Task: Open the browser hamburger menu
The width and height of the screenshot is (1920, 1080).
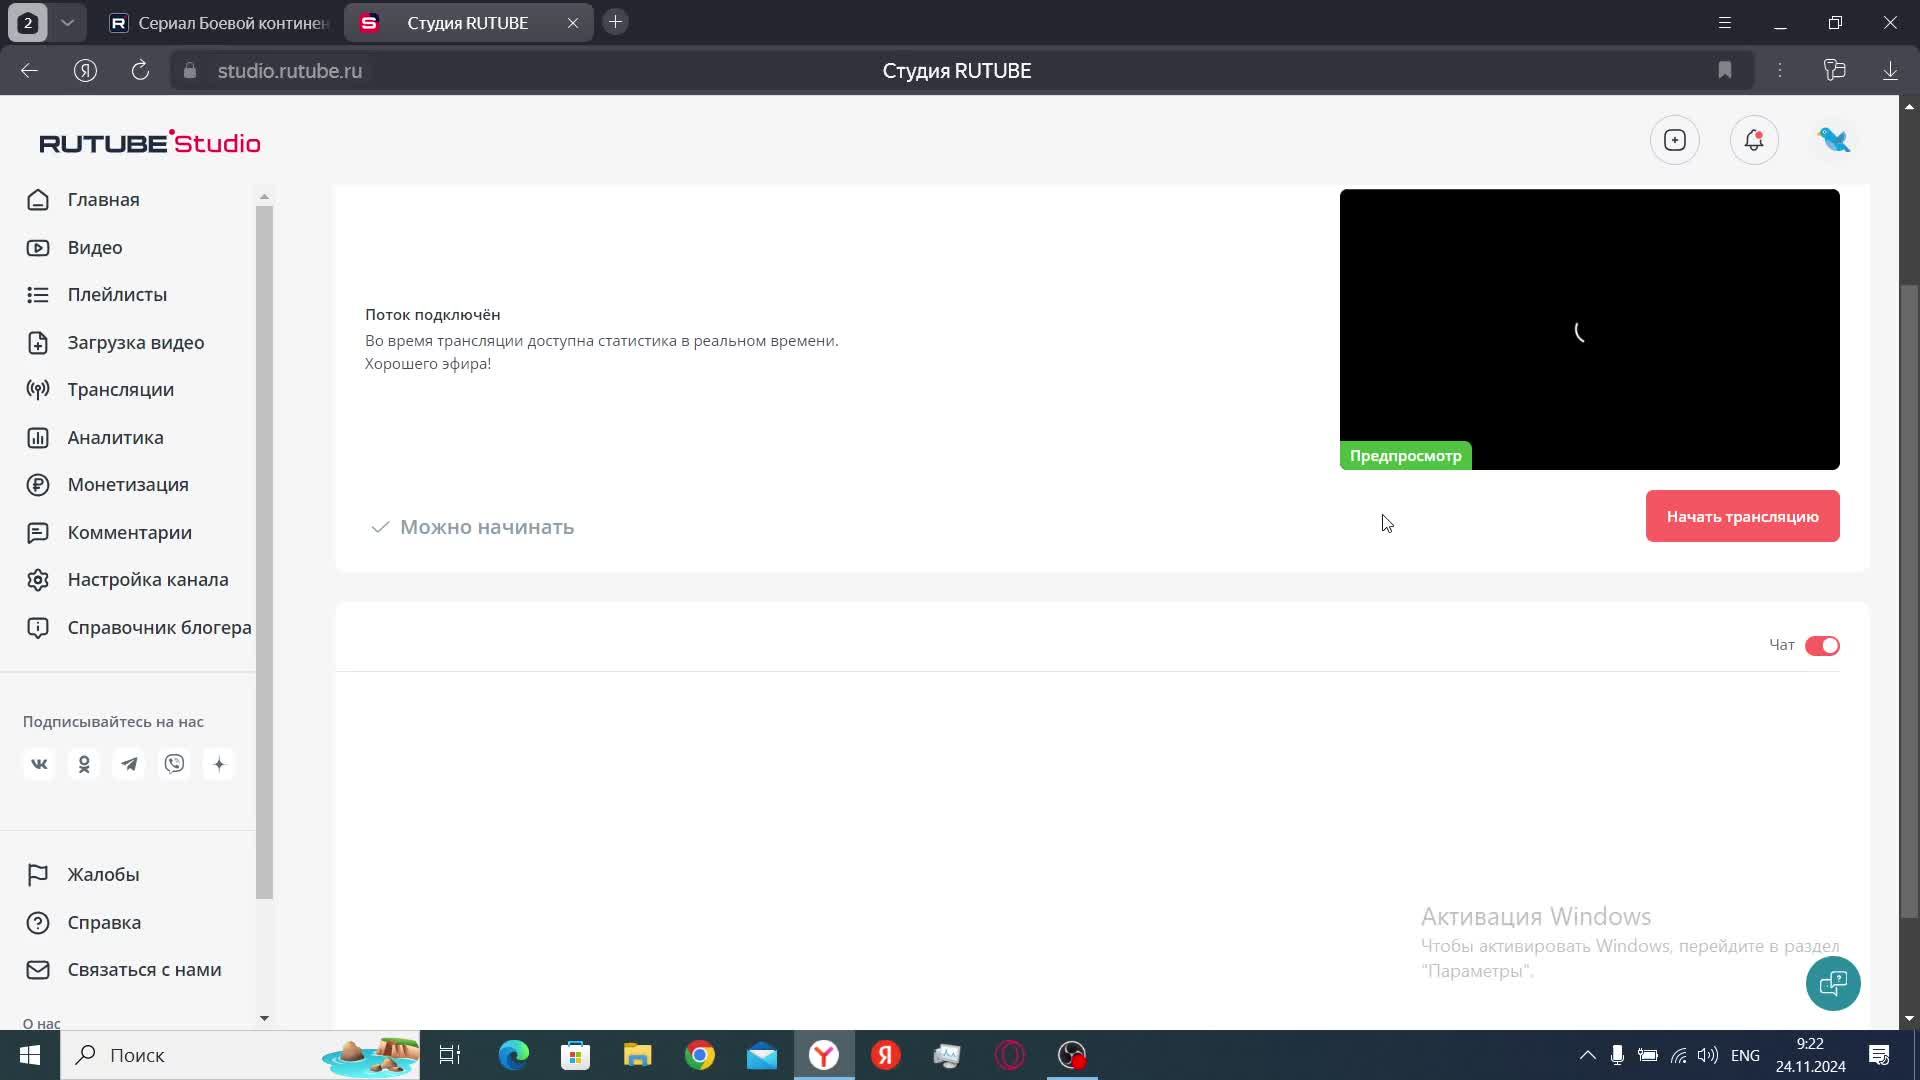Action: 1725,22
